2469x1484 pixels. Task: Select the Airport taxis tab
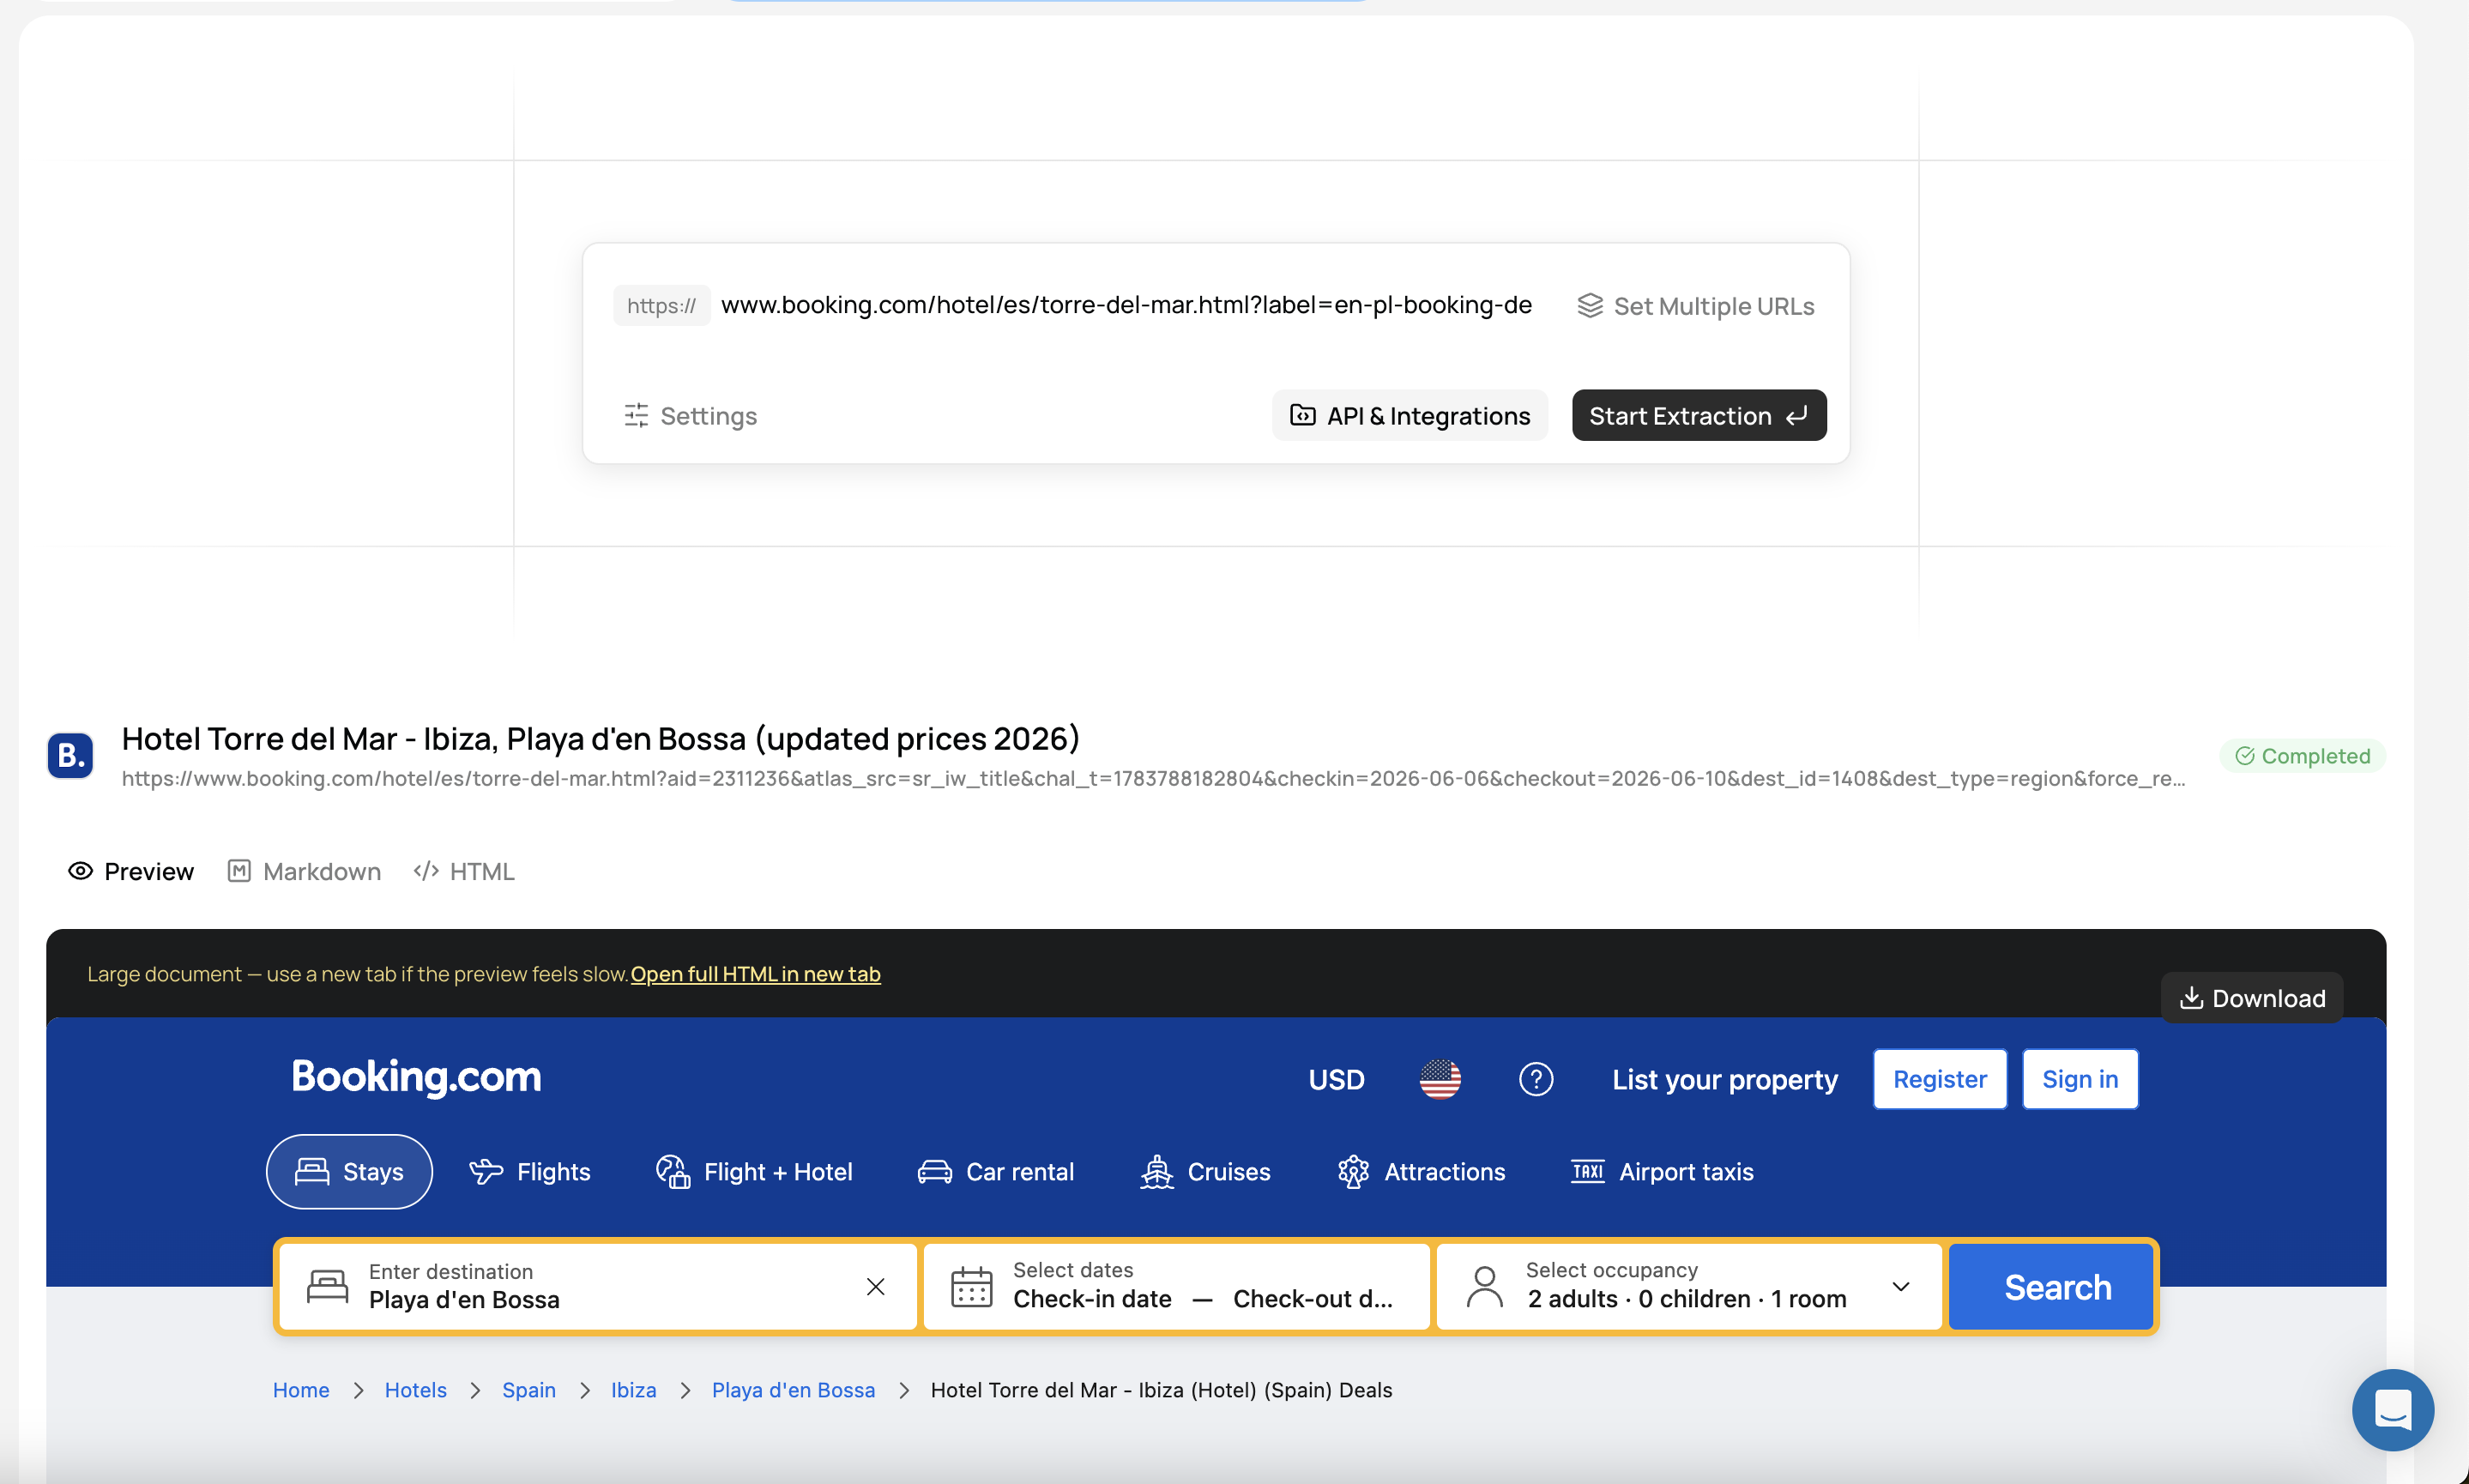pos(1662,1171)
